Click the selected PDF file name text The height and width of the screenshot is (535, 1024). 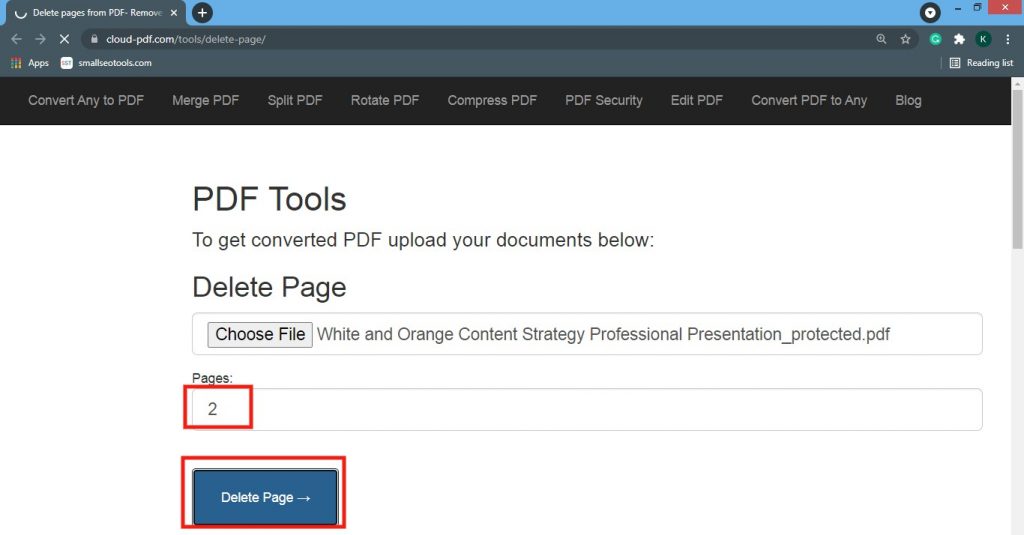(603, 334)
